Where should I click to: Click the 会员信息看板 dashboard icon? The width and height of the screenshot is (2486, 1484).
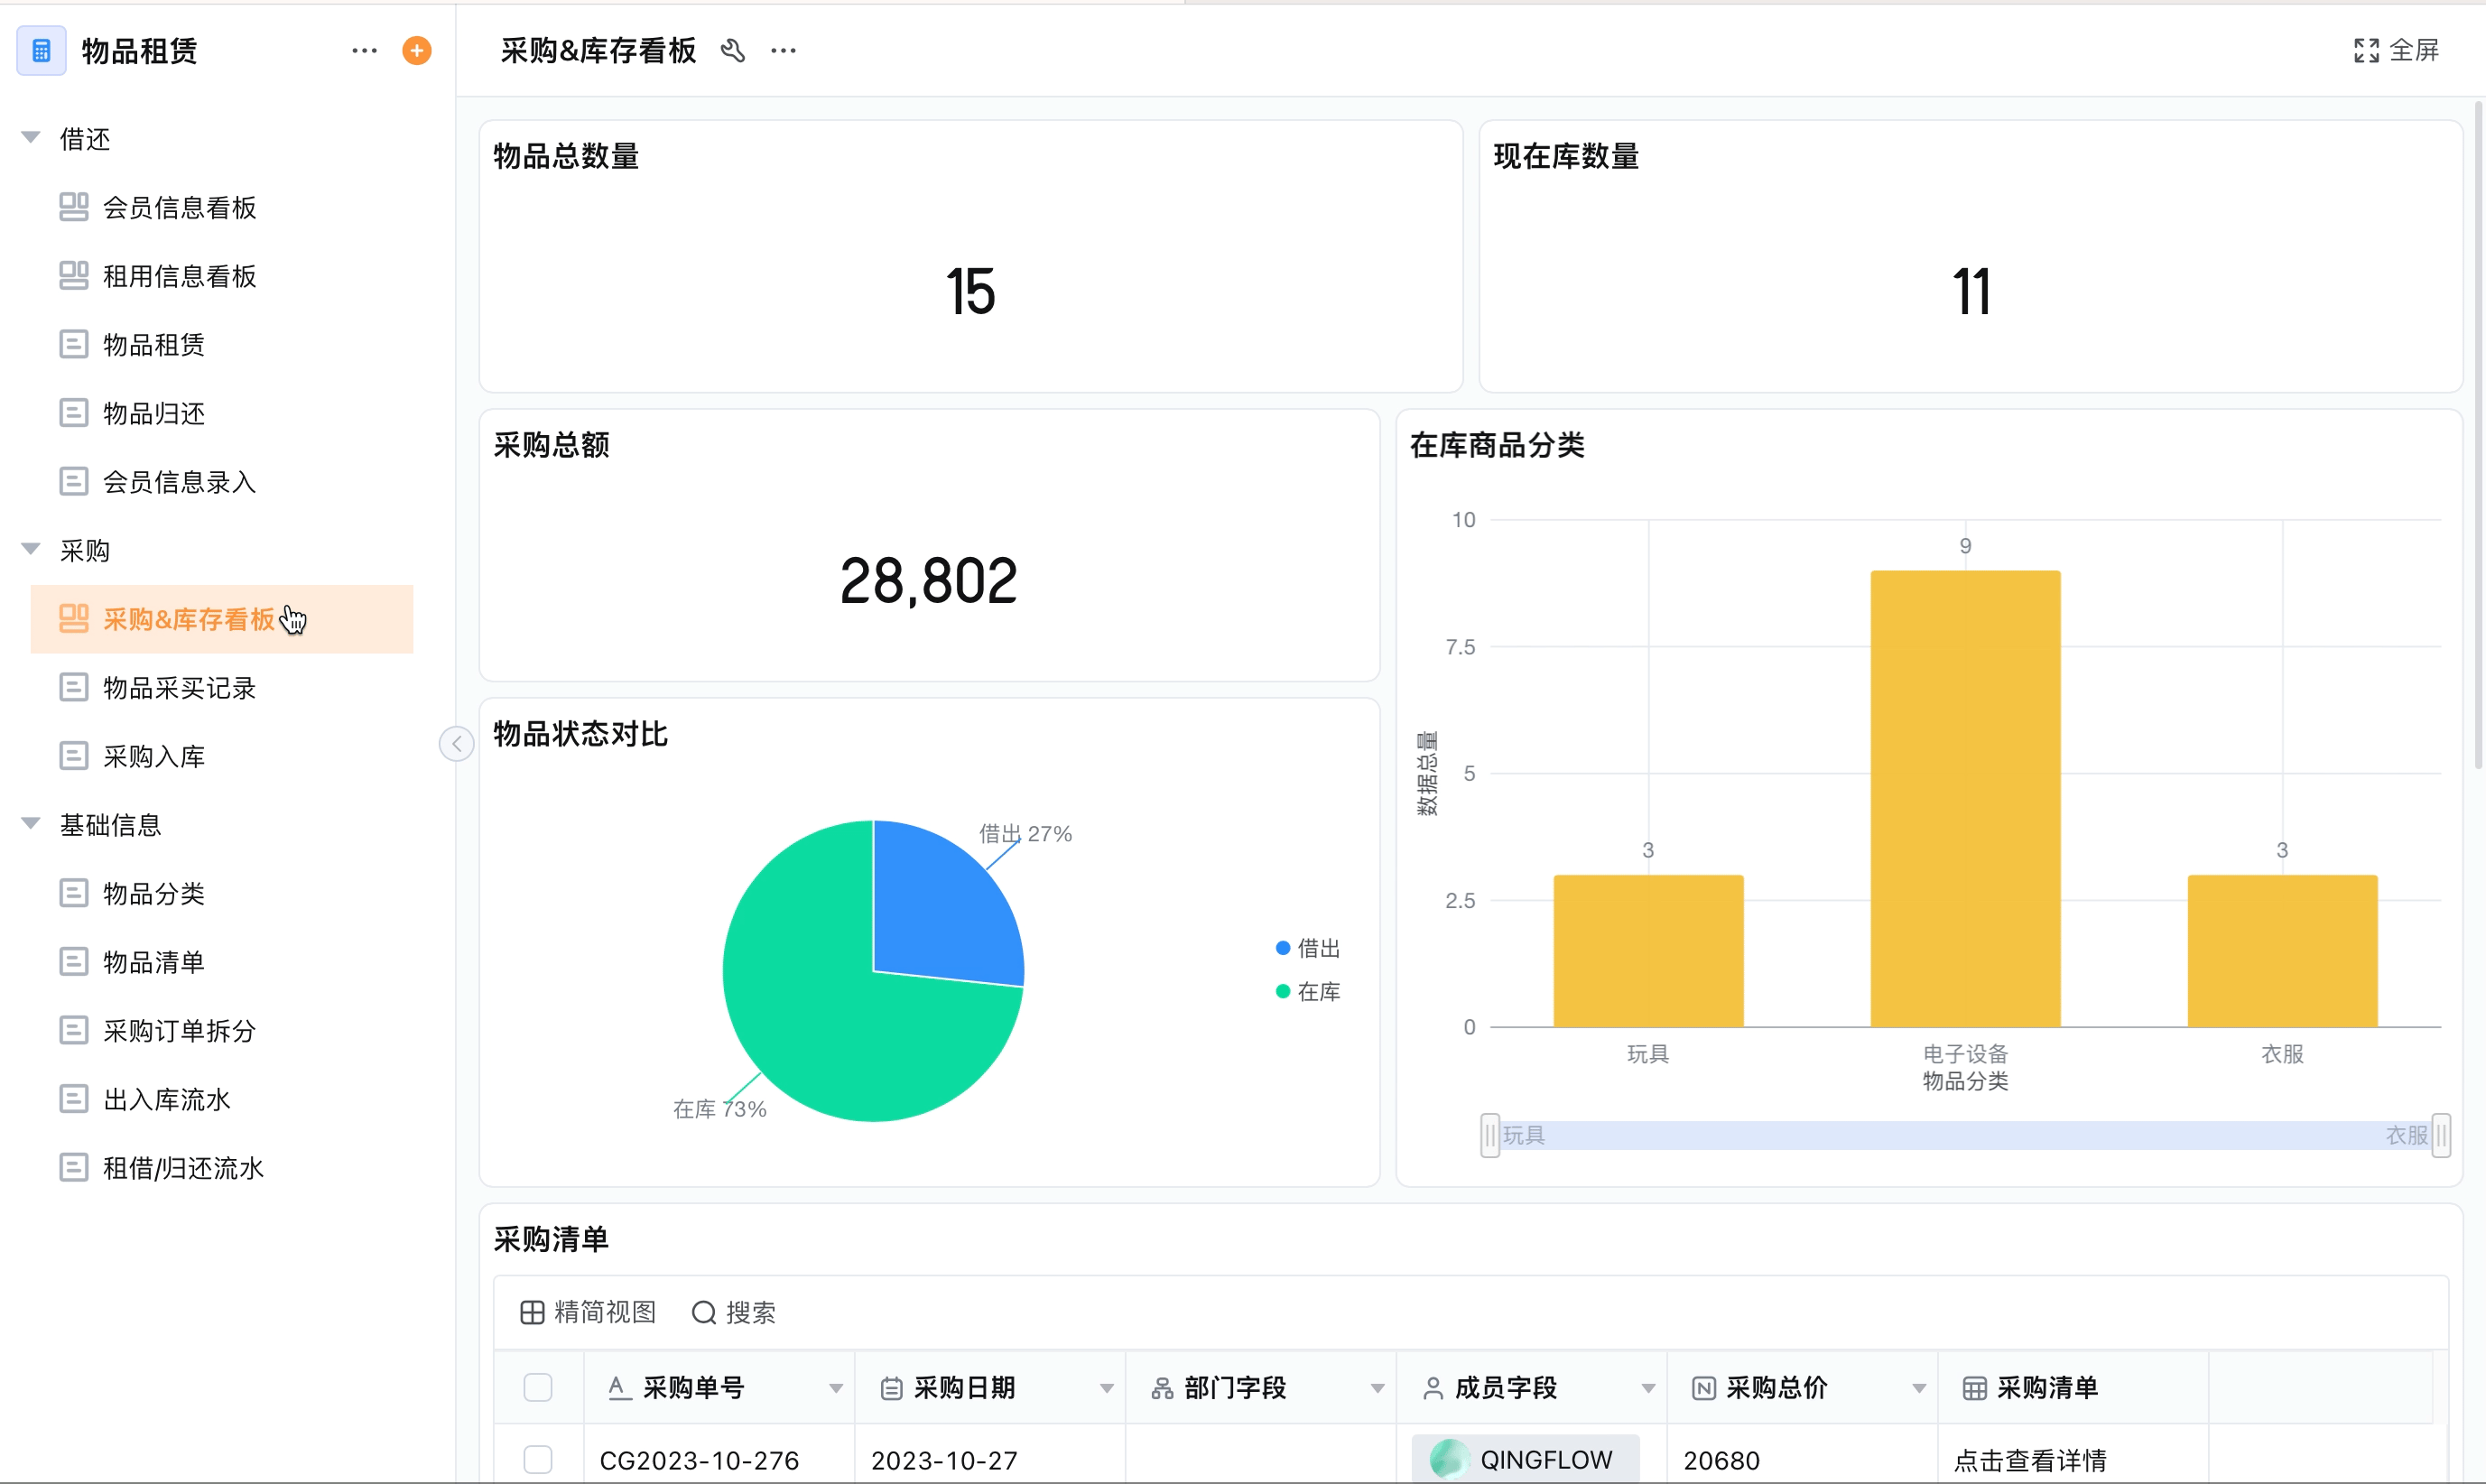(x=74, y=207)
